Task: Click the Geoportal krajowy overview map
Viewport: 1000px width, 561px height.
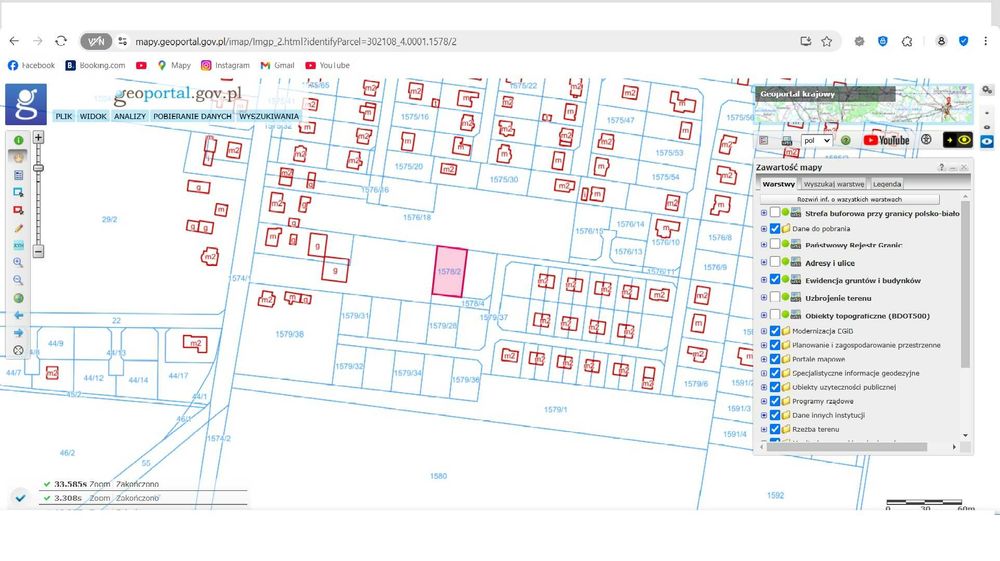Action: [x=864, y=105]
